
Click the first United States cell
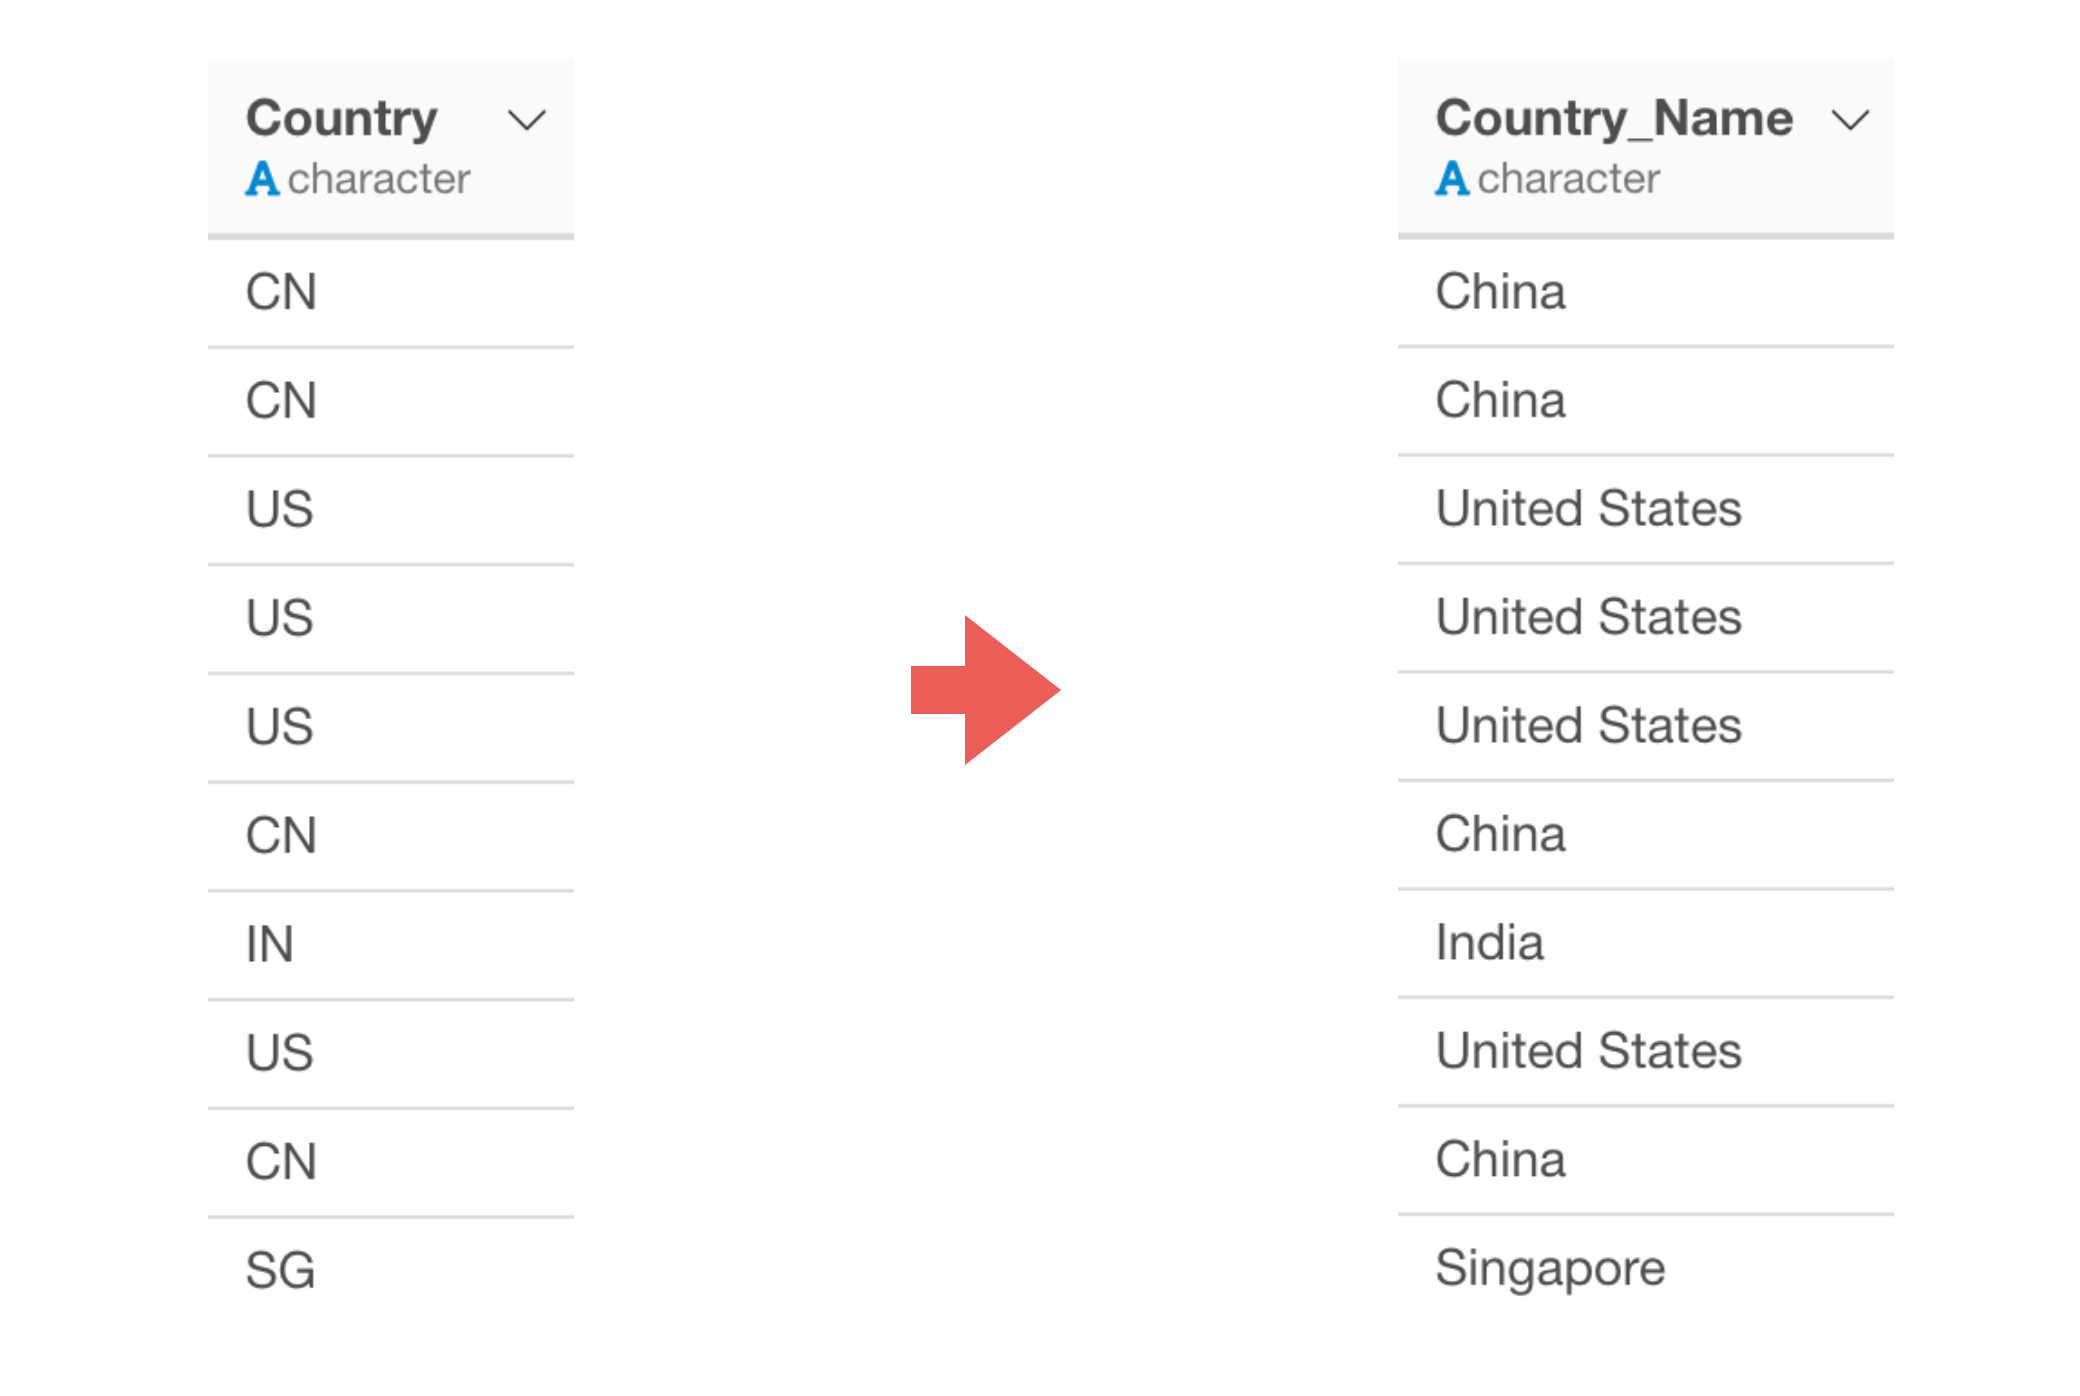pos(1646,509)
